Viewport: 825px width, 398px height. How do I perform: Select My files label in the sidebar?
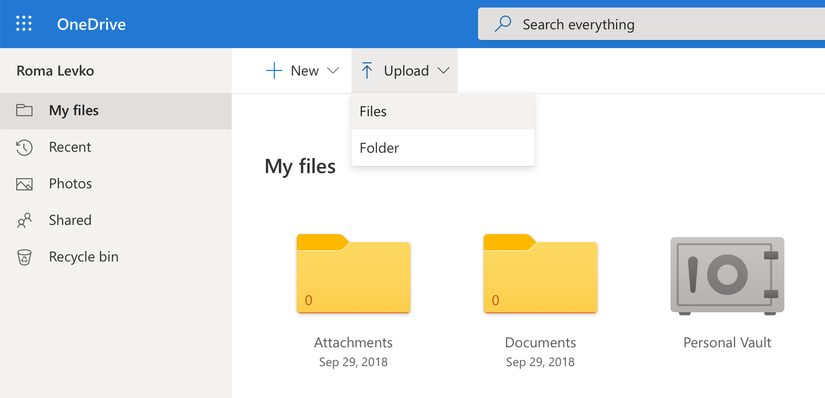pyautogui.click(x=74, y=111)
